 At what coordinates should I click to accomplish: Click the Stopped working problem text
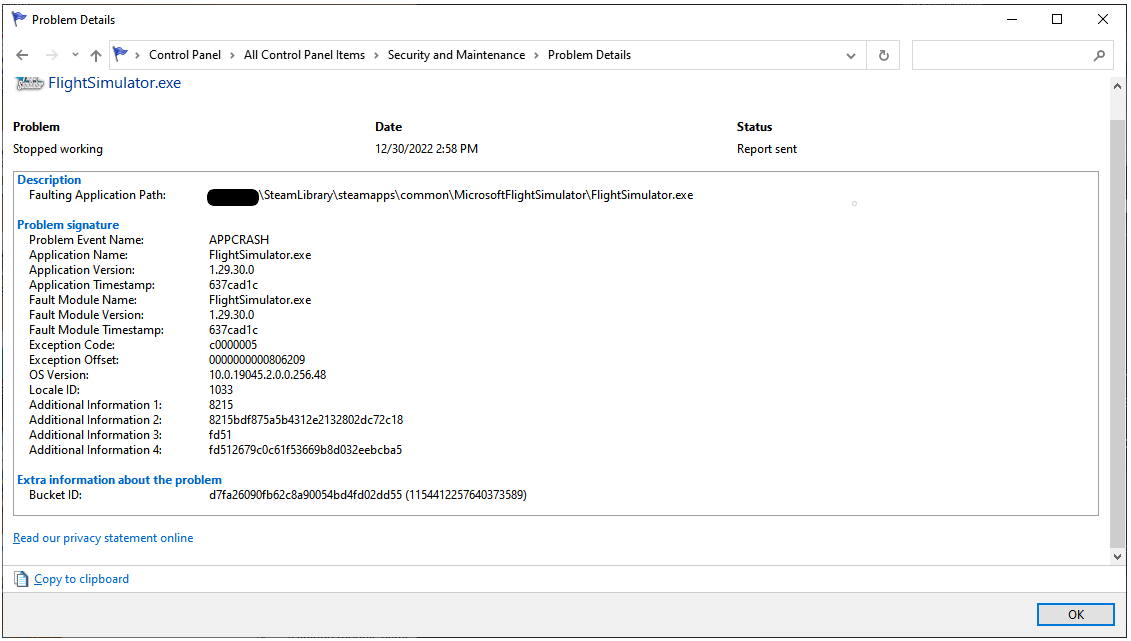click(x=58, y=149)
